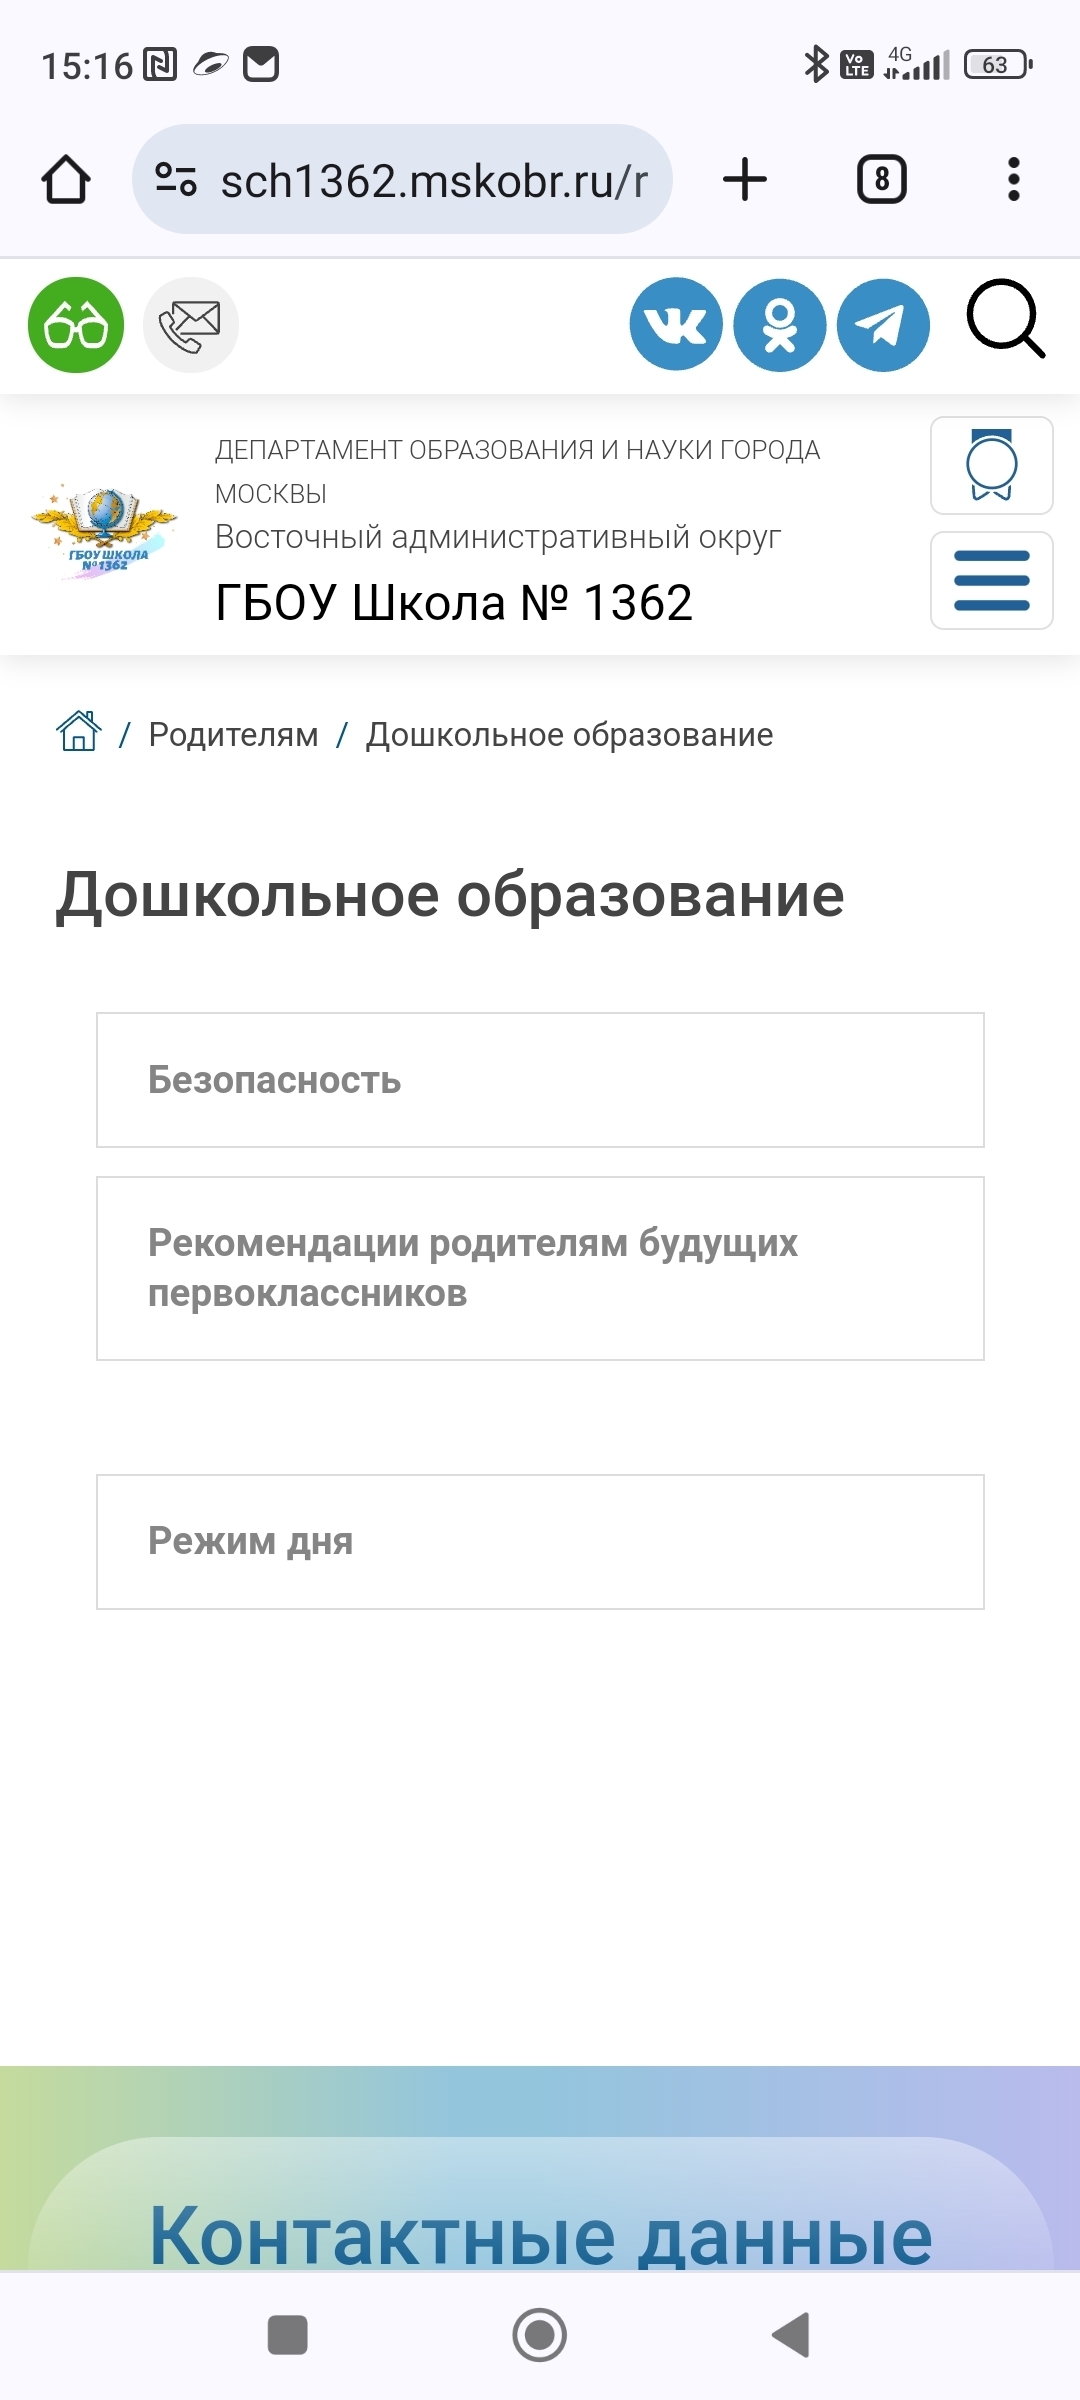Tap the site search magnifier
The image size is (1080, 2400).
1004,320
